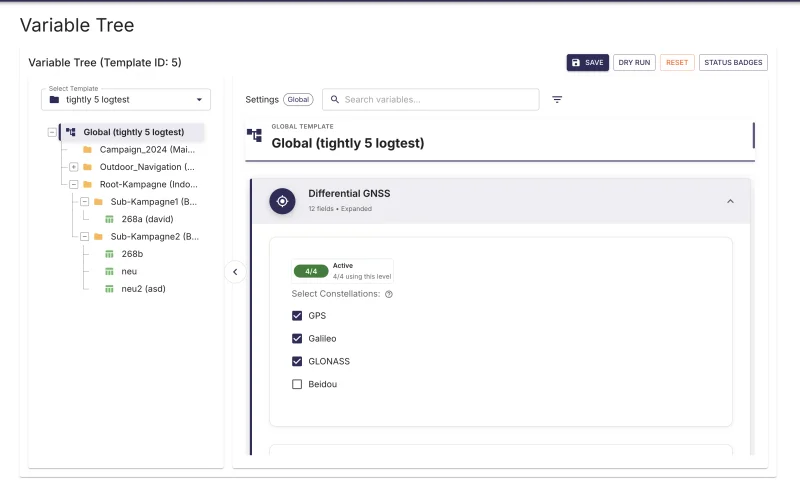Image resolution: width=800 pixels, height=490 pixels.
Task: Collapse the Sub-Kampagne1 node
Action: coord(85,202)
